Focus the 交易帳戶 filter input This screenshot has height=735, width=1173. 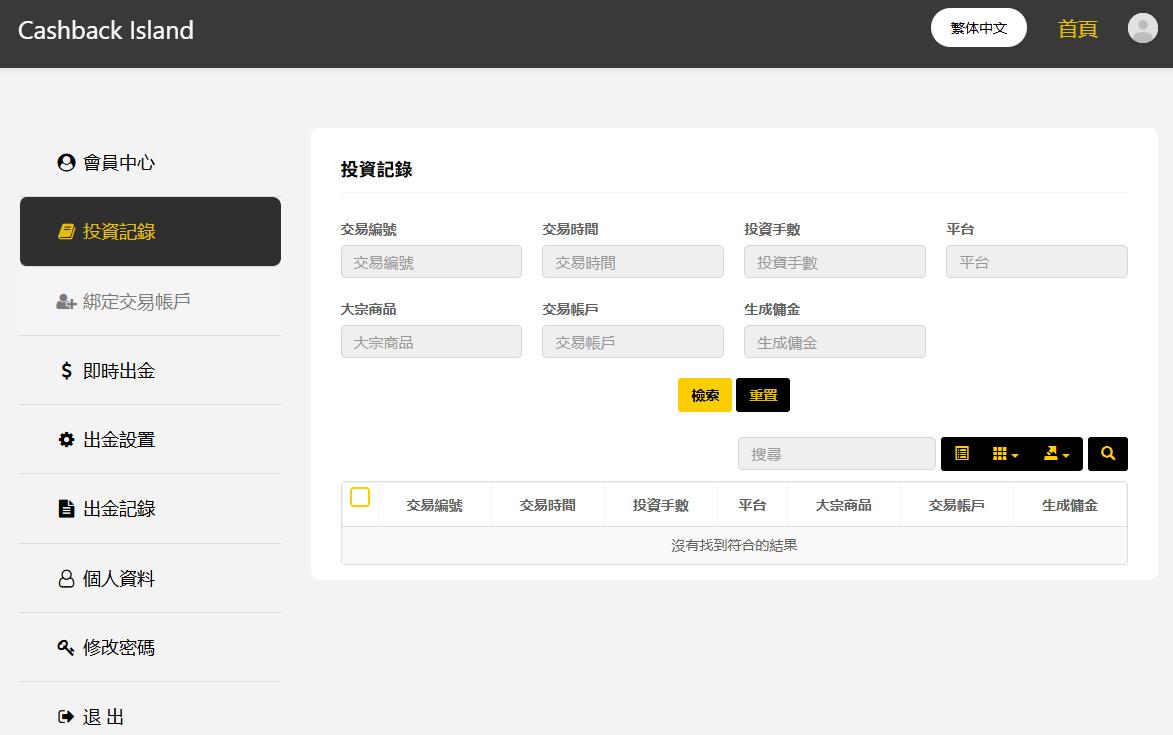coord(633,342)
